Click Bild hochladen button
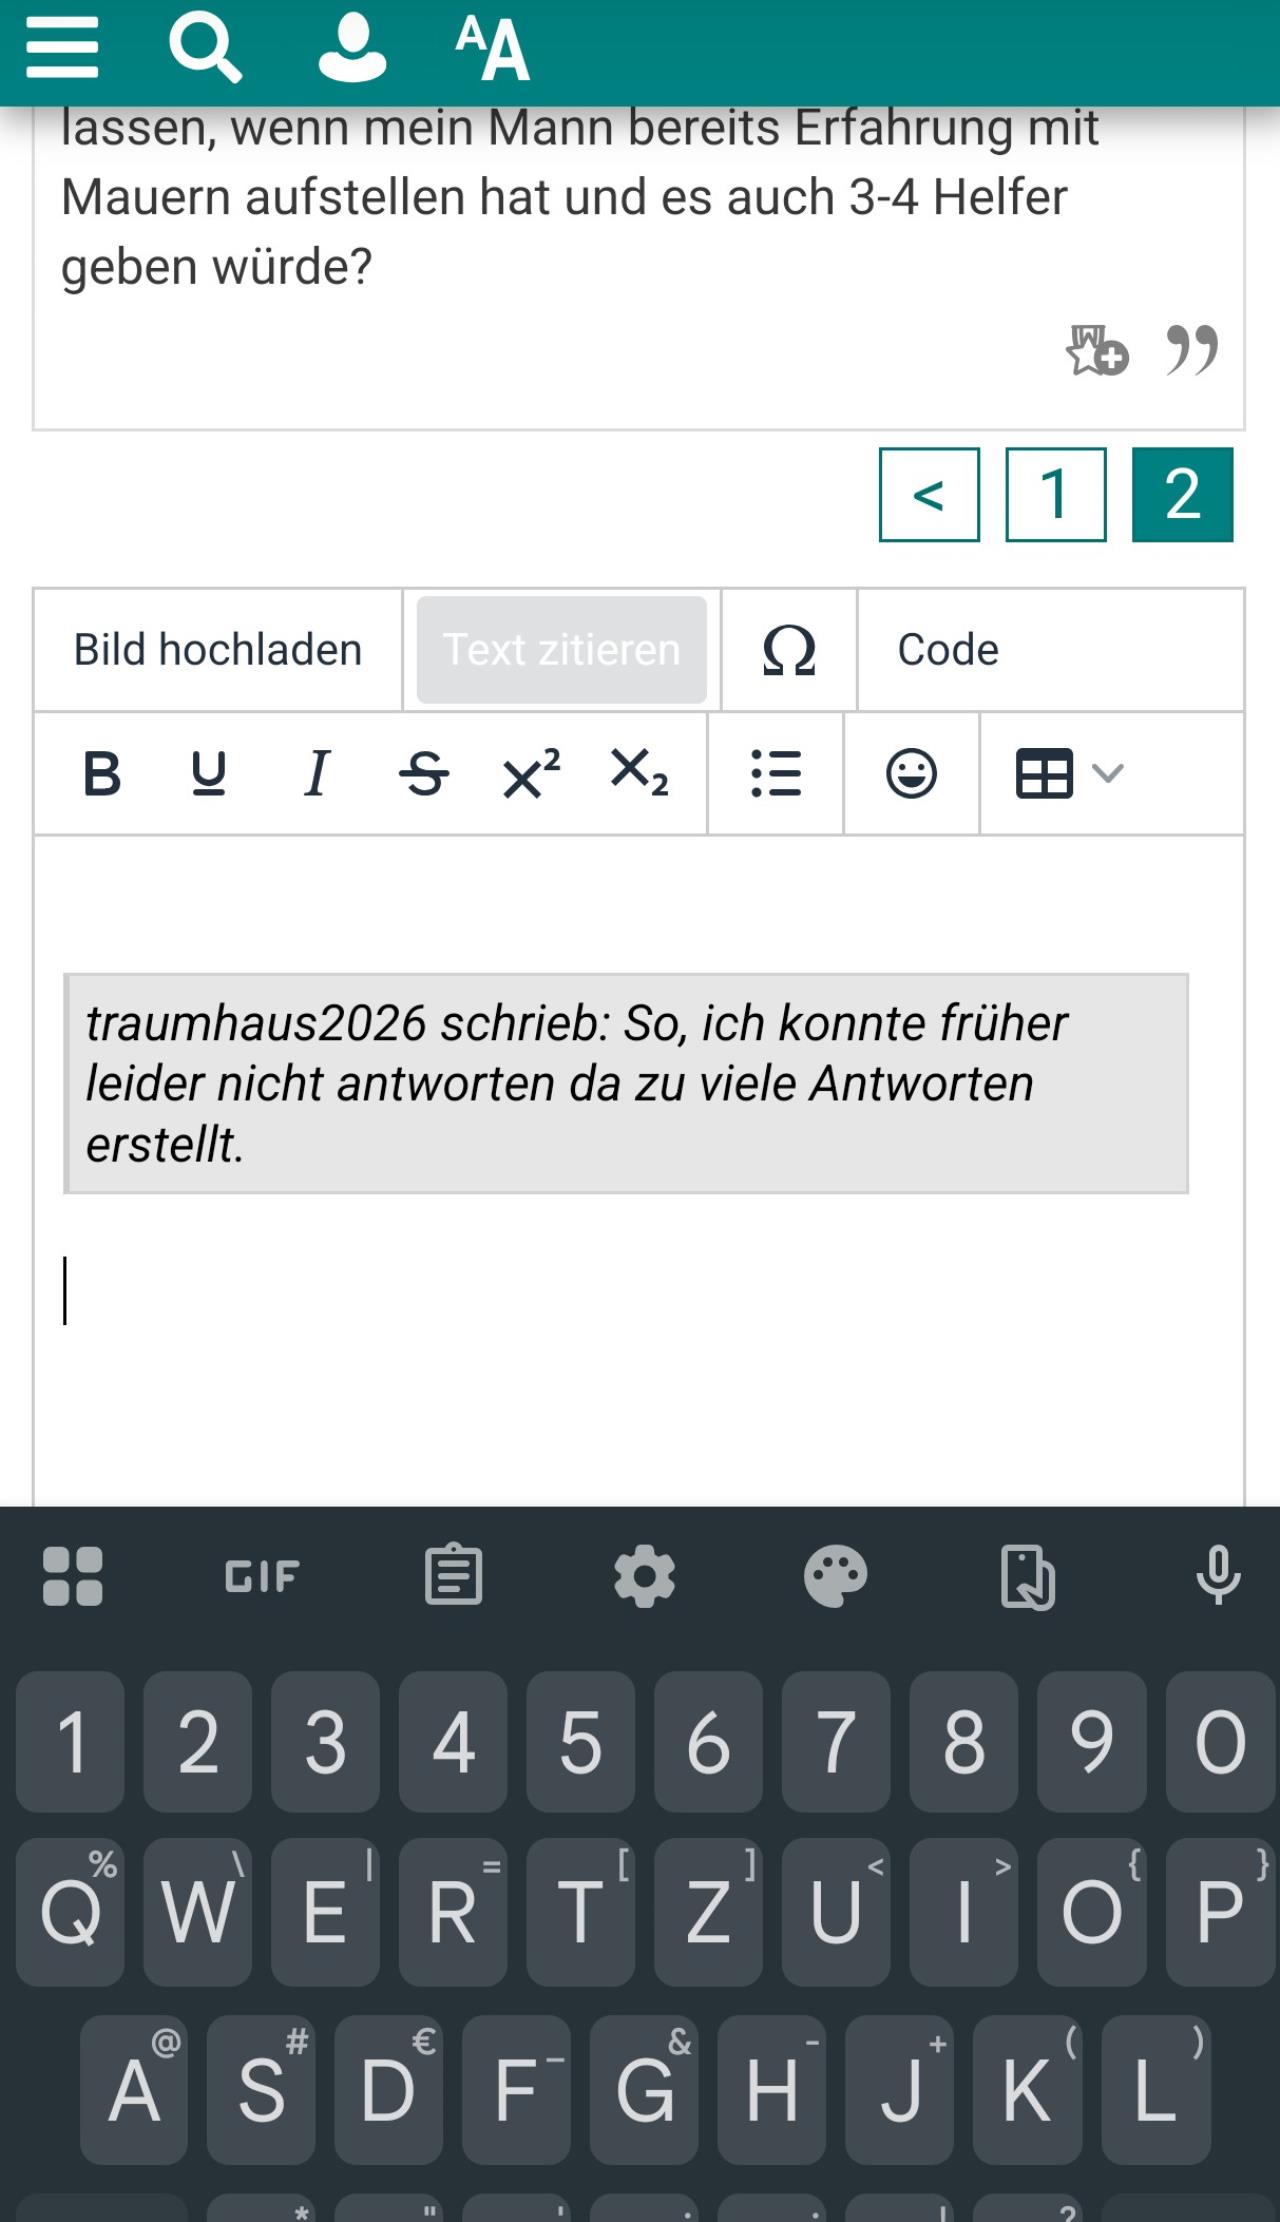Viewport: 1280px width, 2222px height. click(218, 650)
